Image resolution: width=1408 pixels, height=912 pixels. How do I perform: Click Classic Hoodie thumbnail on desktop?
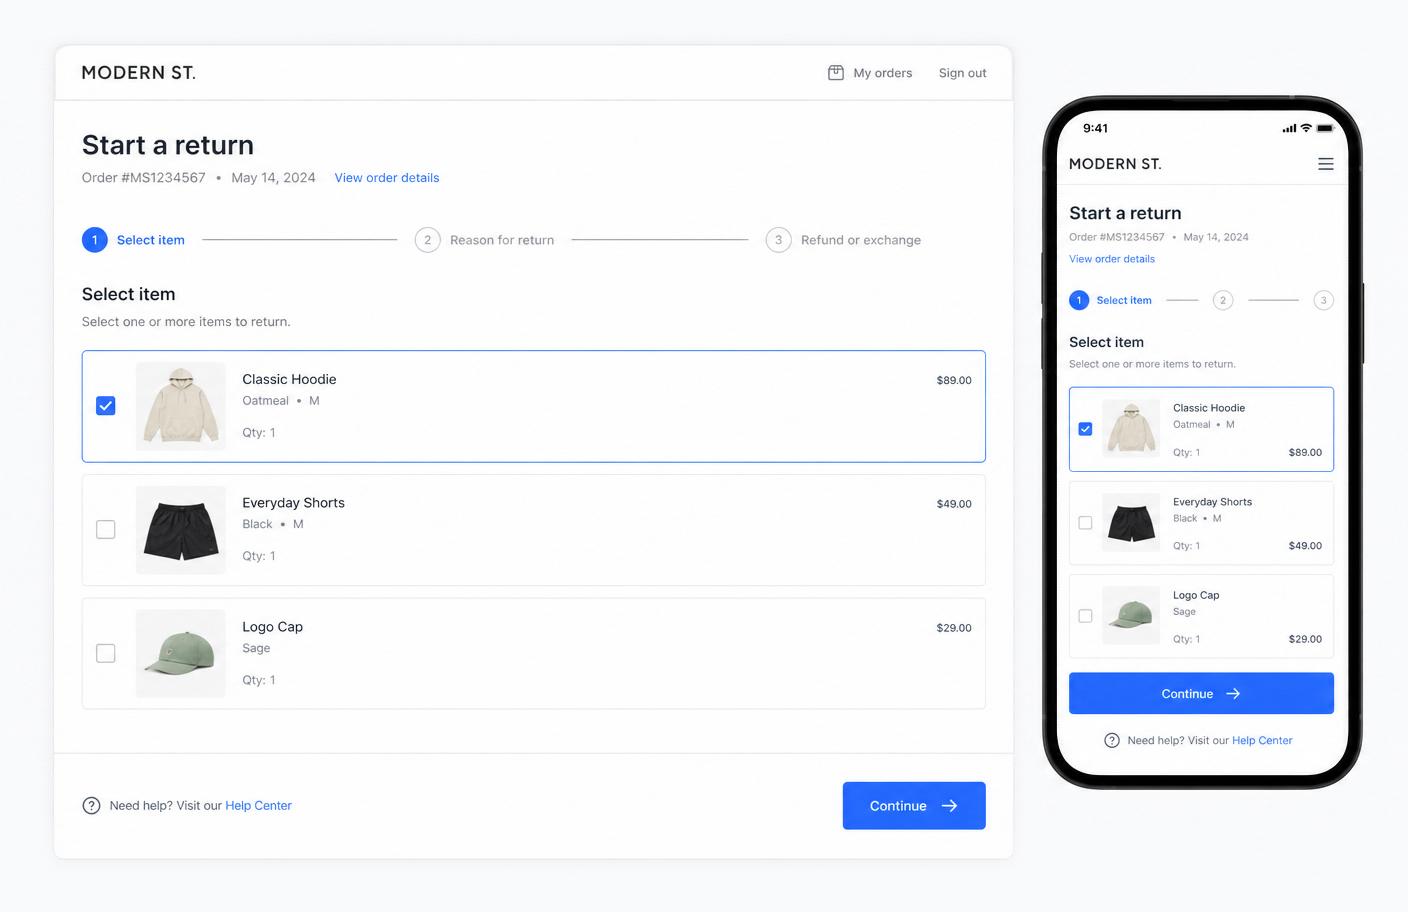pos(181,406)
